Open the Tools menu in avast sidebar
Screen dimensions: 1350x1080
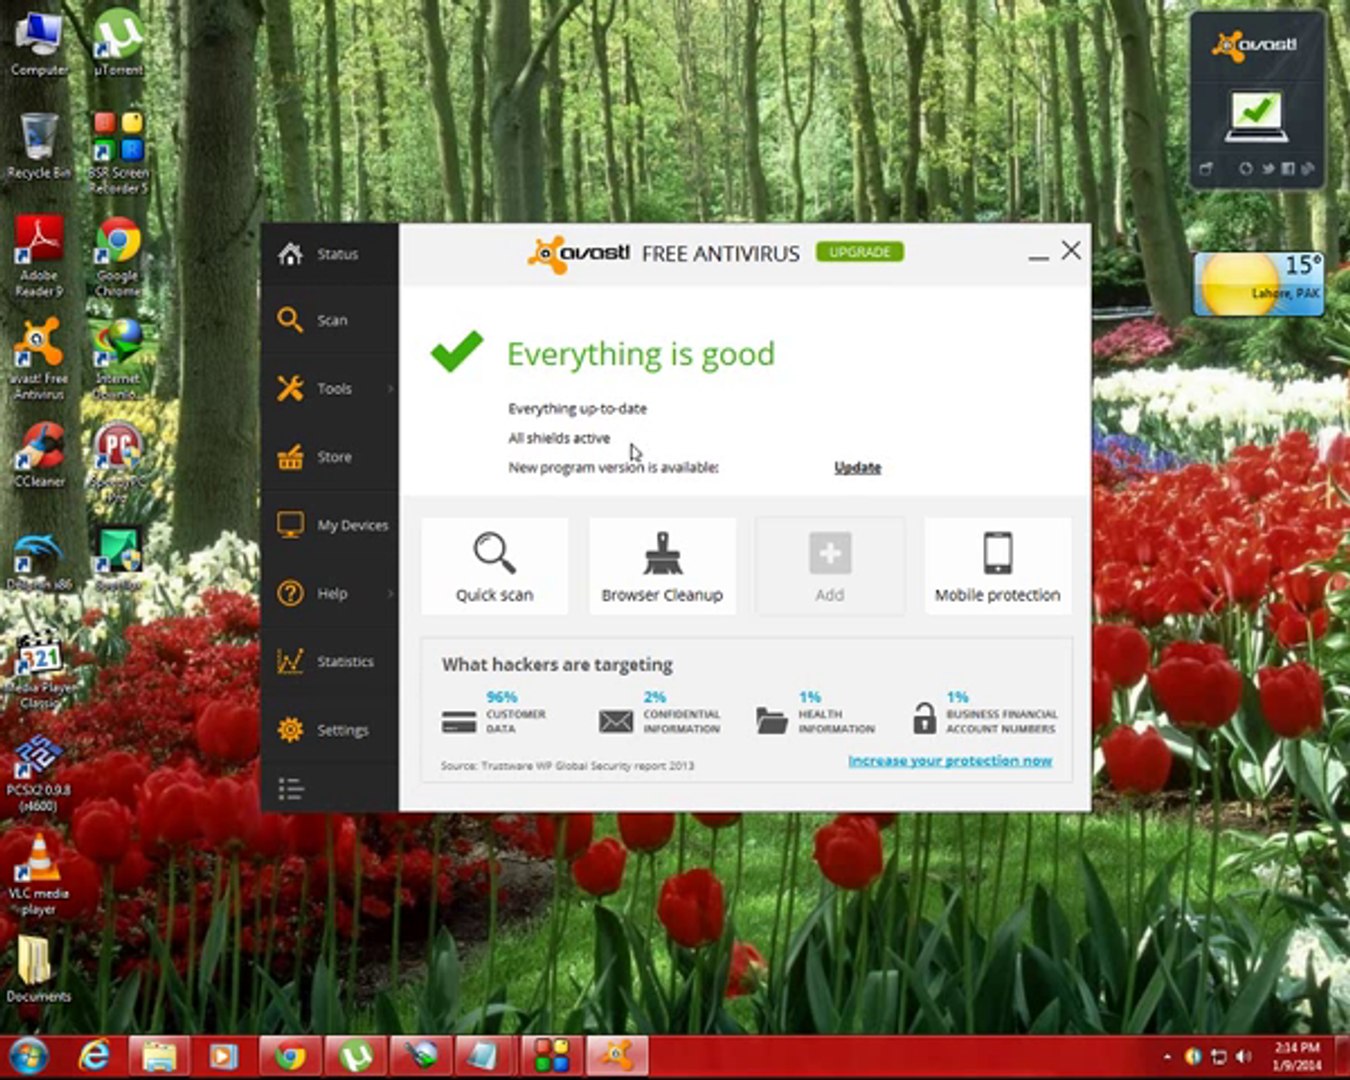329,388
